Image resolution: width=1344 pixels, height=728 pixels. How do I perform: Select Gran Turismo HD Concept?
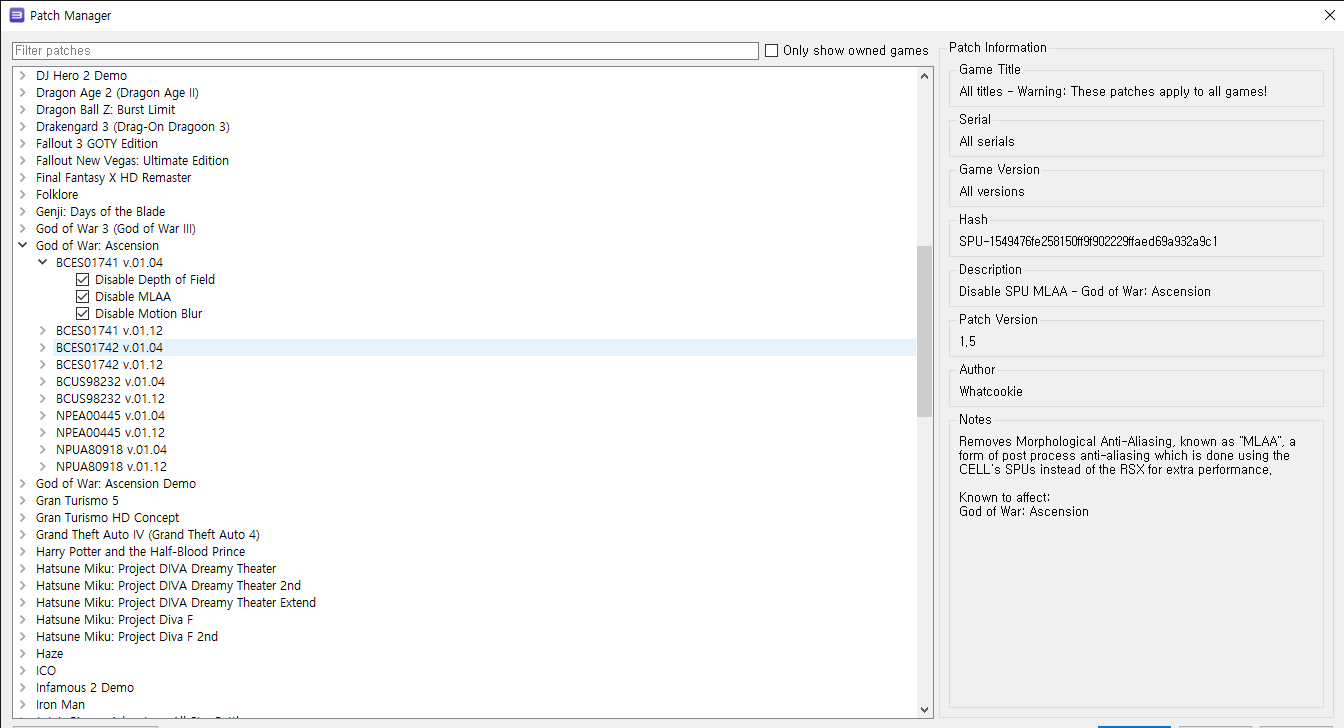(108, 518)
